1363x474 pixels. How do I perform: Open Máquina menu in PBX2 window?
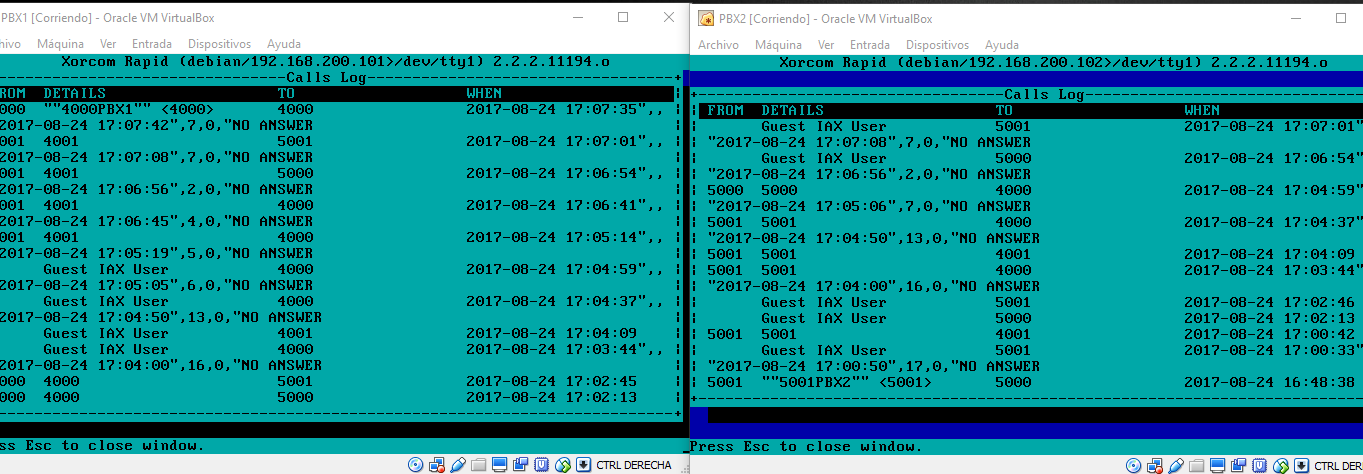point(778,45)
